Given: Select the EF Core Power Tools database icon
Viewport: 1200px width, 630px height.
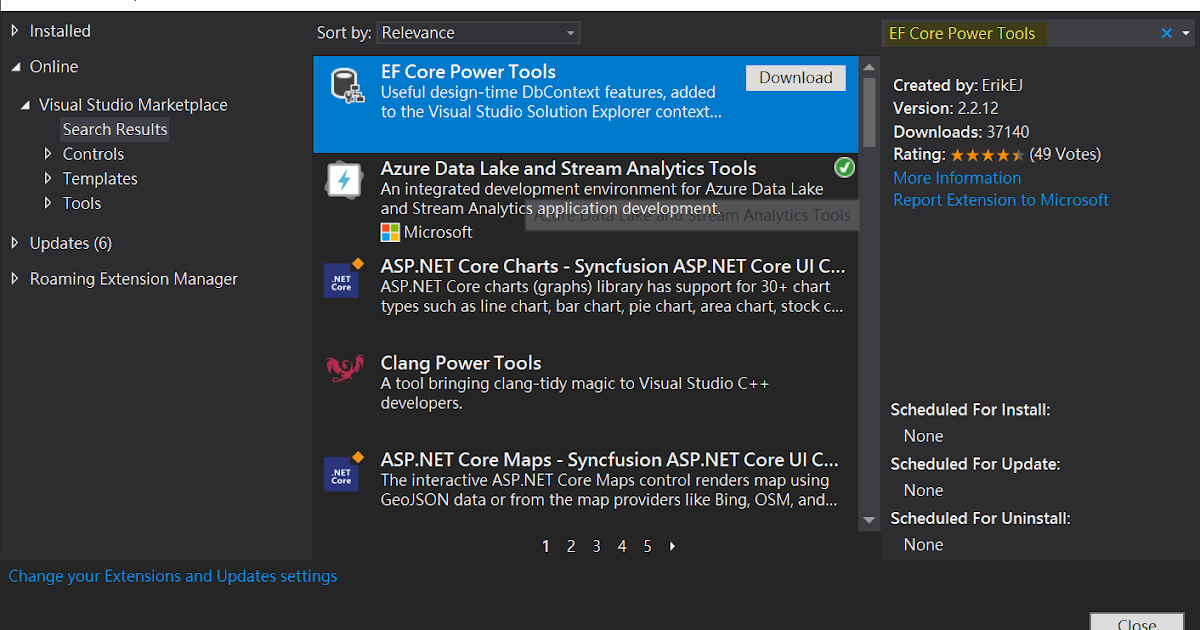Looking at the screenshot, I should point(345,84).
